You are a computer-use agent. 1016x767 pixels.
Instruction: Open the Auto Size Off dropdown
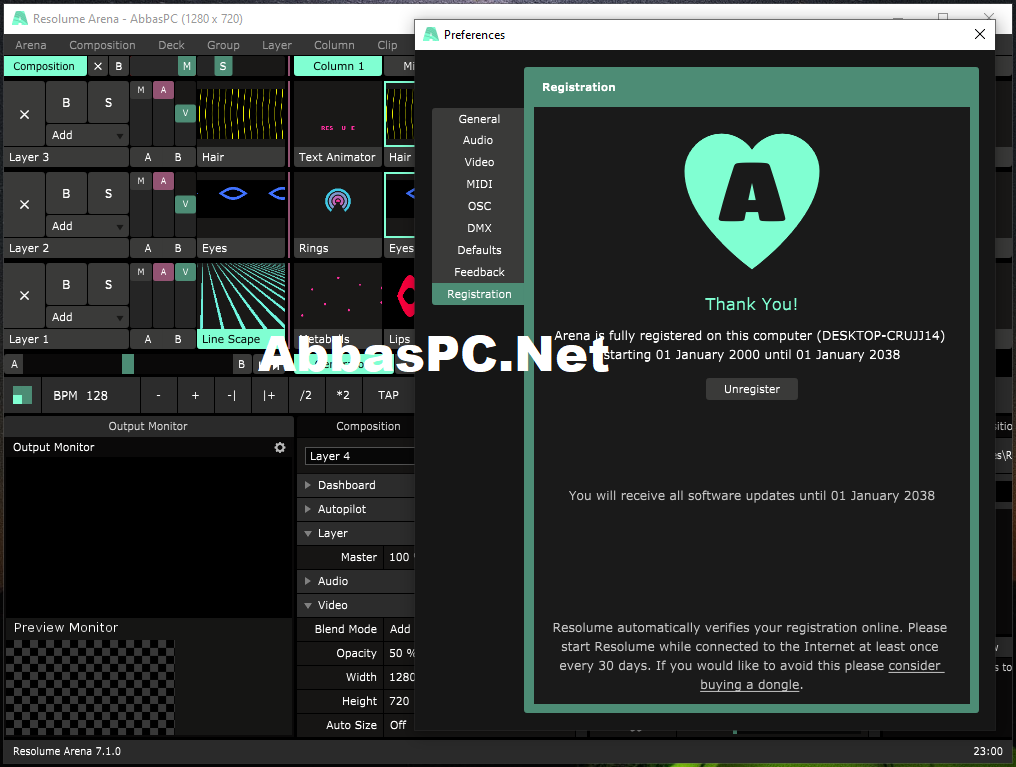pyautogui.click(x=400, y=725)
